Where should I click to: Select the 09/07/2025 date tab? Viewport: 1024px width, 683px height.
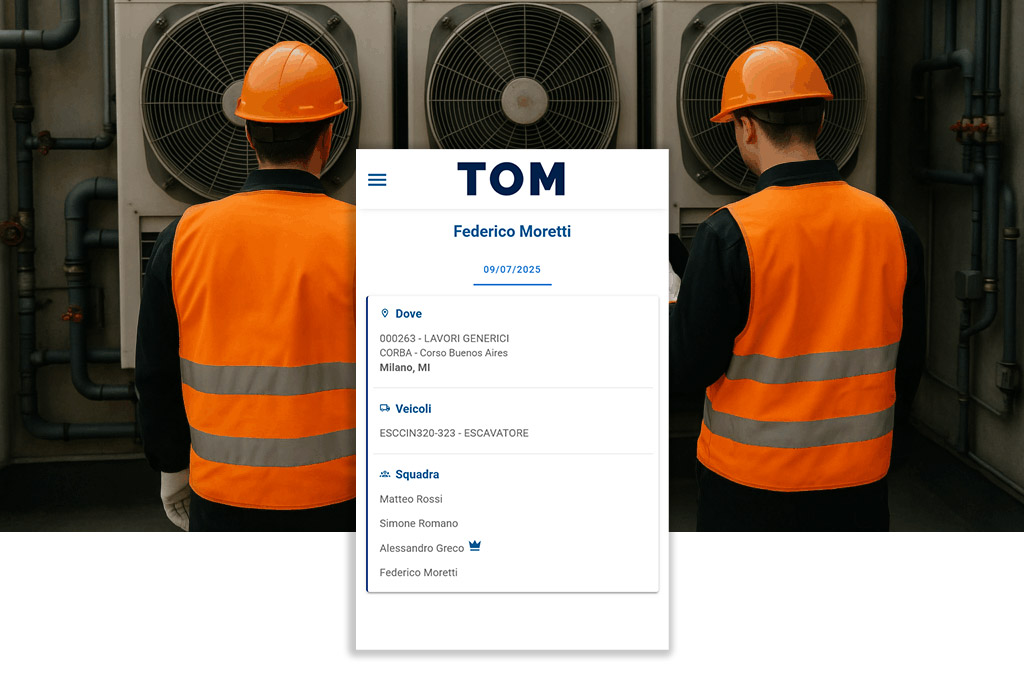coord(512,270)
